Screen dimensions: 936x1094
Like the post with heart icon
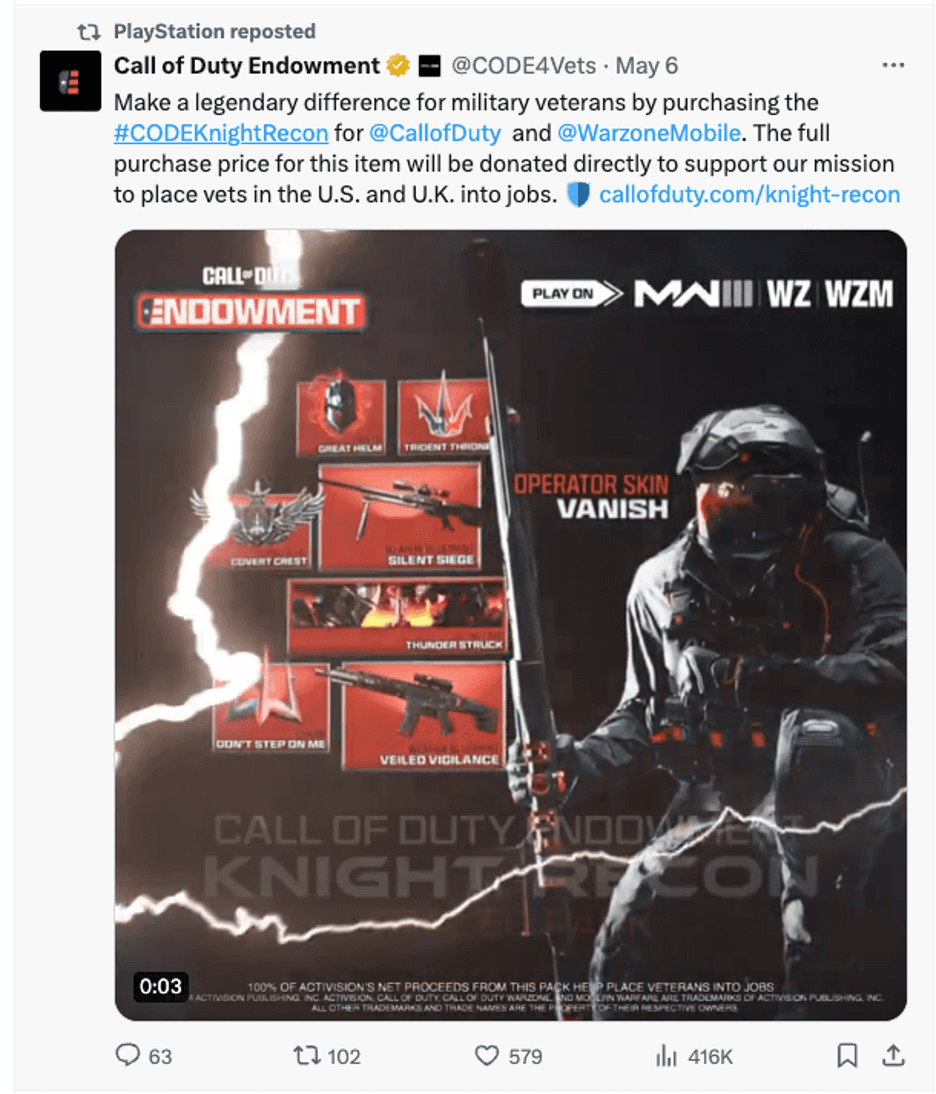[x=486, y=1055]
